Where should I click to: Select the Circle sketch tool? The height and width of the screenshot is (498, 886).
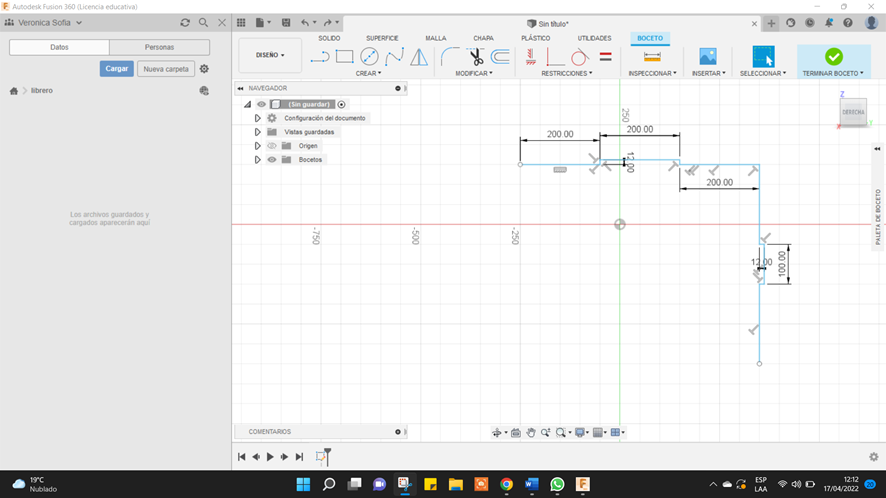[369, 57]
